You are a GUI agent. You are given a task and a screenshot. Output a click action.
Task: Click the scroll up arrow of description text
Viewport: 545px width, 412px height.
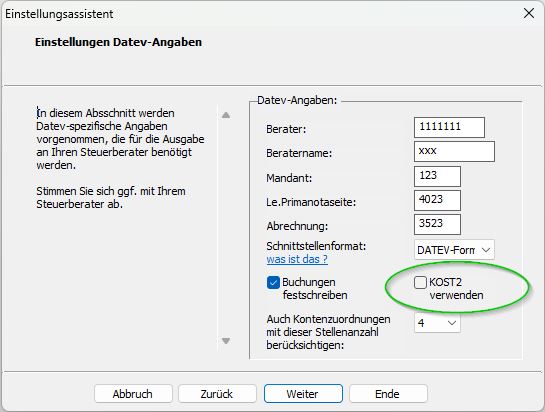coord(226,115)
